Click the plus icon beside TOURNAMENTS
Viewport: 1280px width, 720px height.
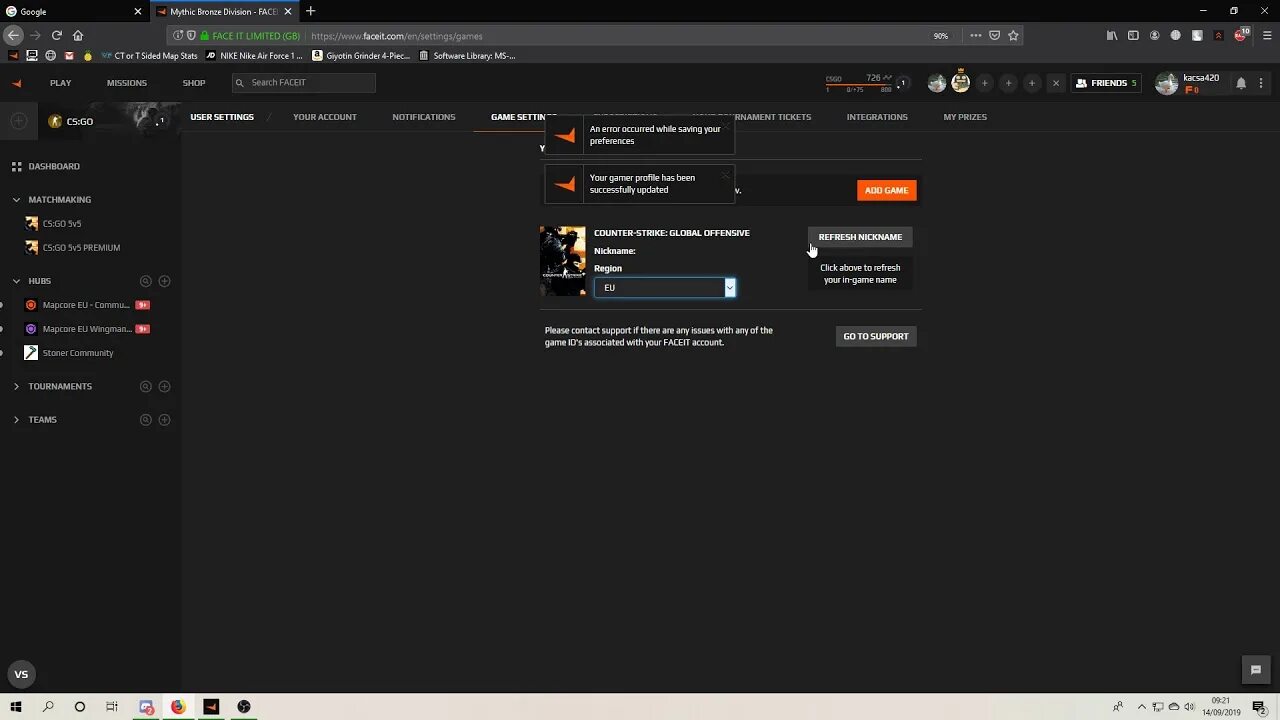click(165, 386)
